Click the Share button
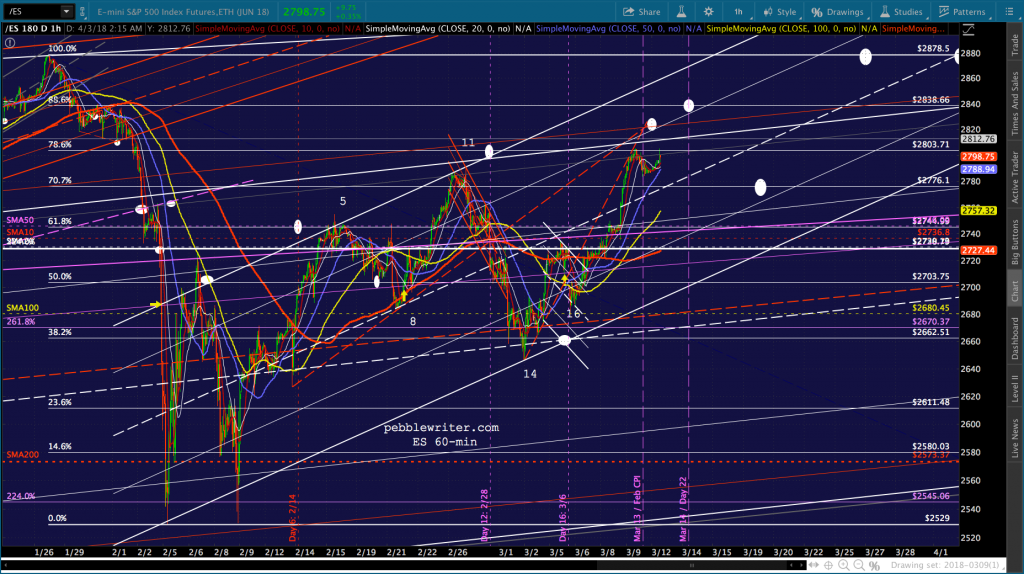 (641, 12)
